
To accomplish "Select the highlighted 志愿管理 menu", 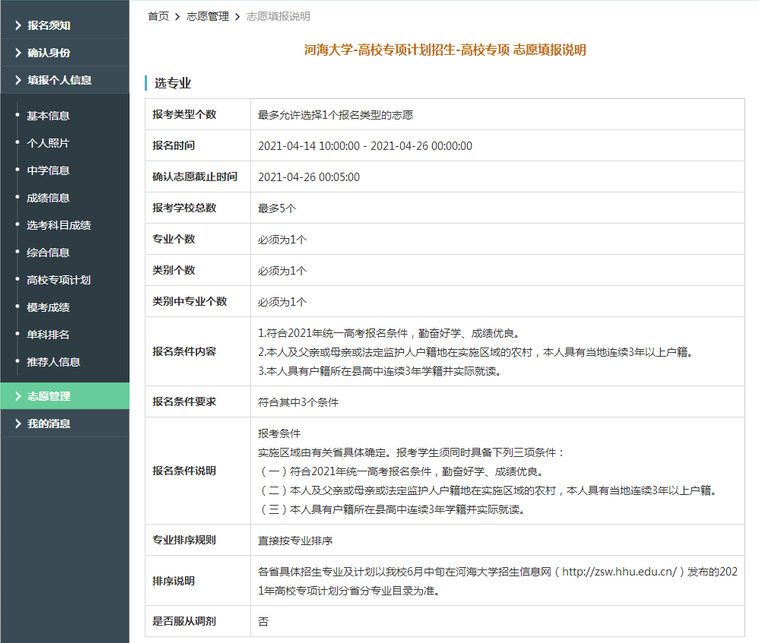I will [49, 396].
